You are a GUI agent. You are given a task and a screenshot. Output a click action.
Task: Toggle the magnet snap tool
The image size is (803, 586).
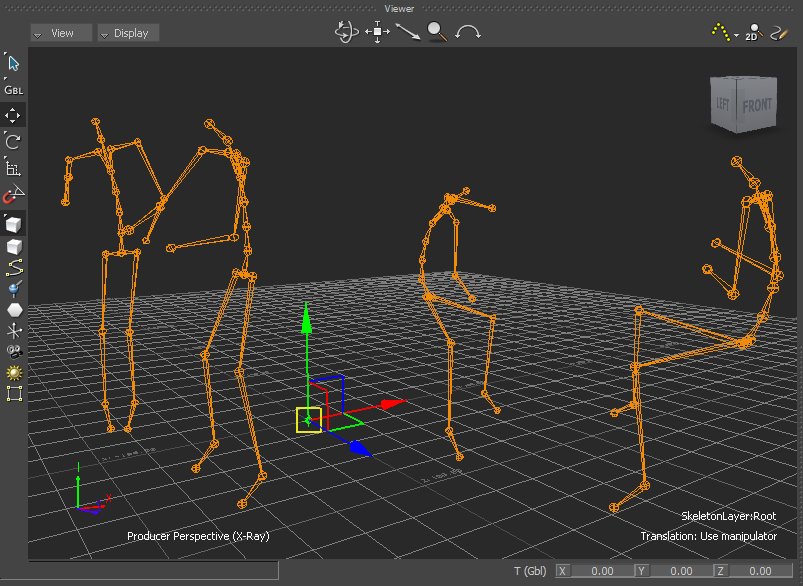click(14, 194)
